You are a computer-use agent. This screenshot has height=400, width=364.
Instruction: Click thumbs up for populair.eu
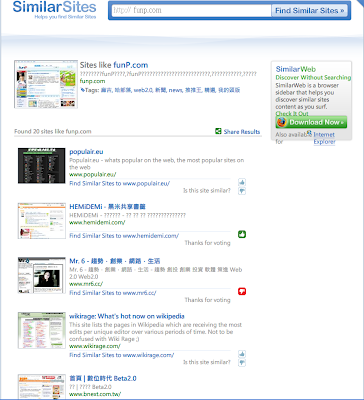click(242, 182)
